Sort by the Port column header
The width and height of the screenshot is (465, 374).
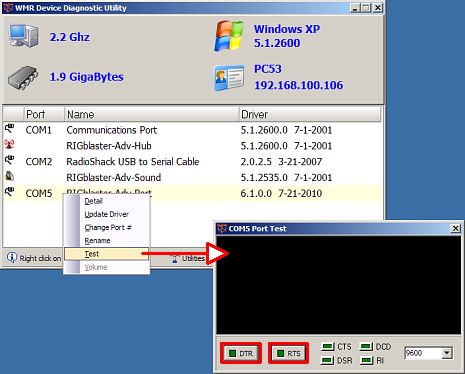pyautogui.click(x=44, y=114)
